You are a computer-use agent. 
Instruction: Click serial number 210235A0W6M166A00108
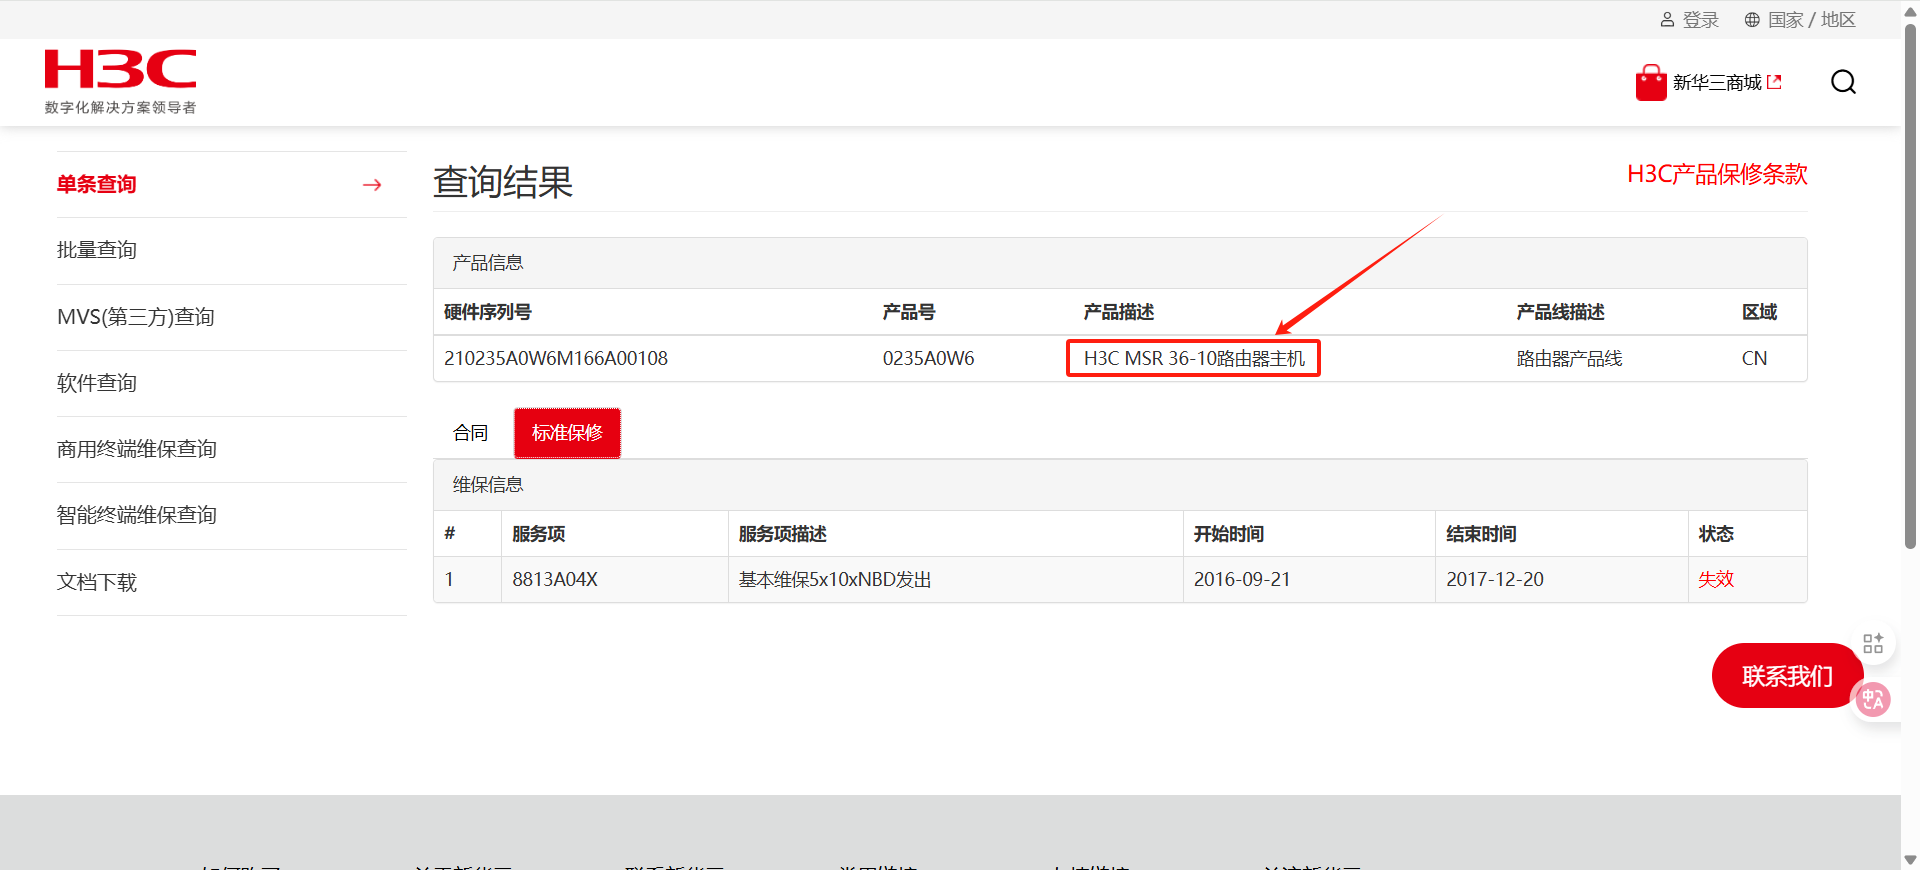click(x=556, y=358)
